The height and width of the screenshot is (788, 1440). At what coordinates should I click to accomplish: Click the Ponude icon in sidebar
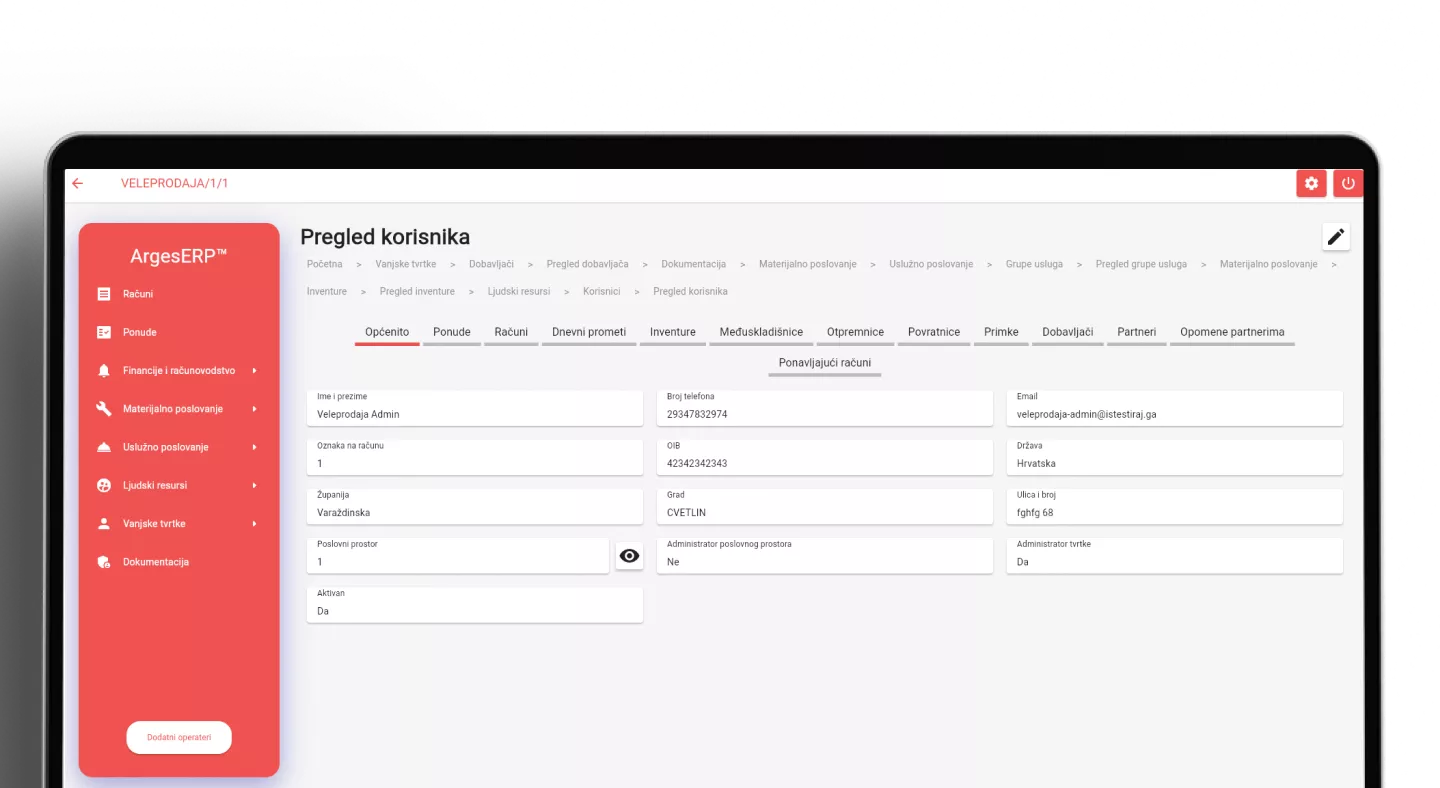[104, 332]
